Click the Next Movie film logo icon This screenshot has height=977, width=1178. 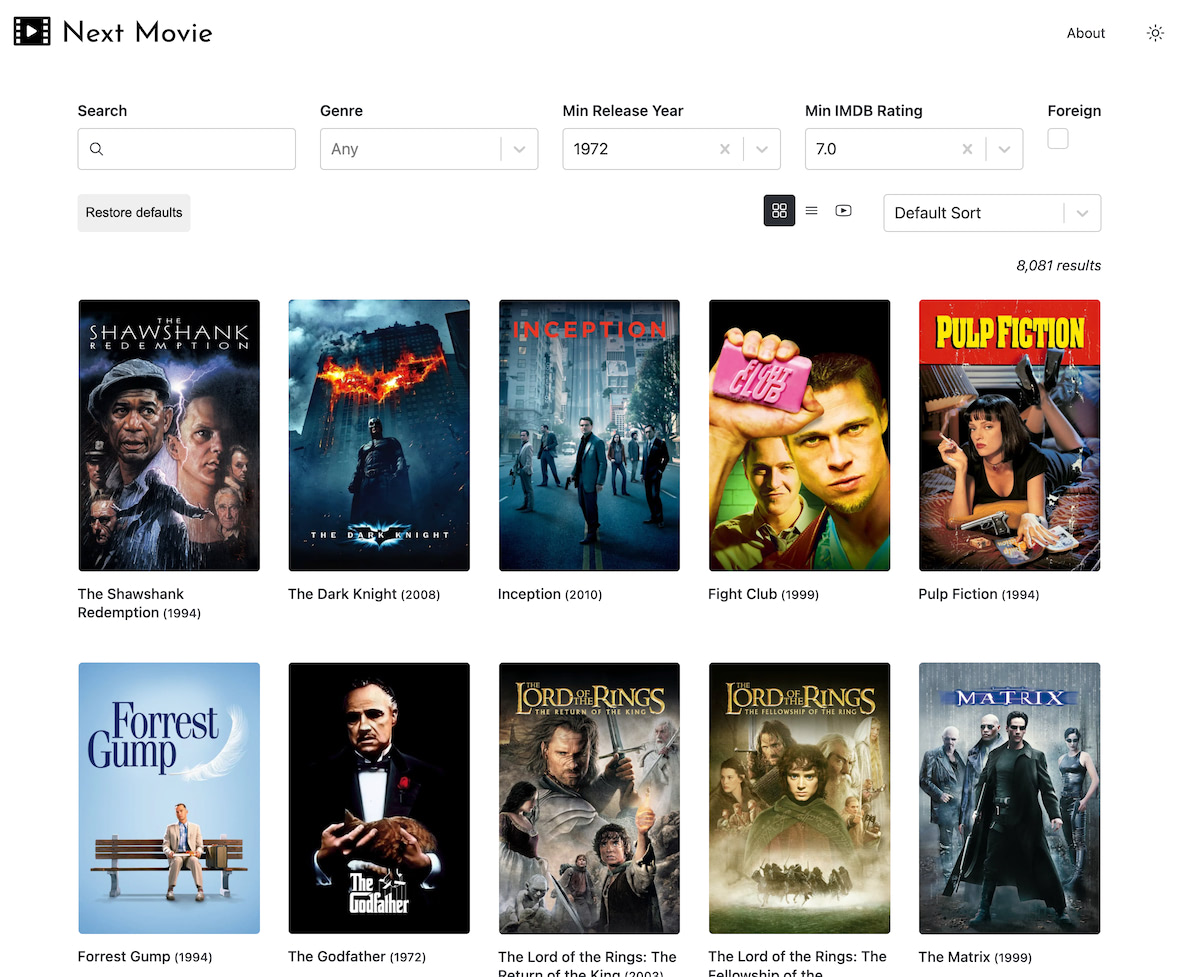[x=32, y=32]
